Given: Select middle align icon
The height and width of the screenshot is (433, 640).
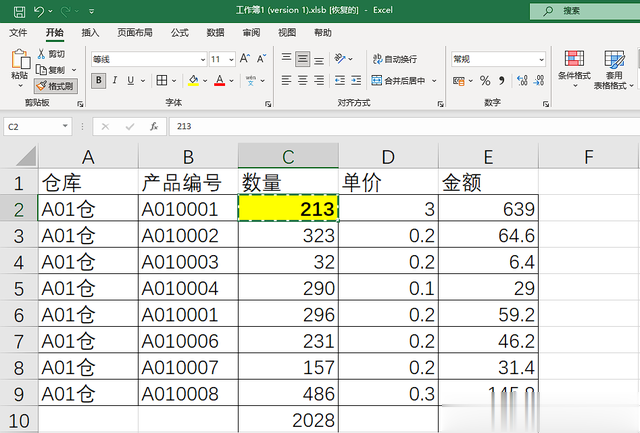Looking at the screenshot, I should click(x=302, y=59).
